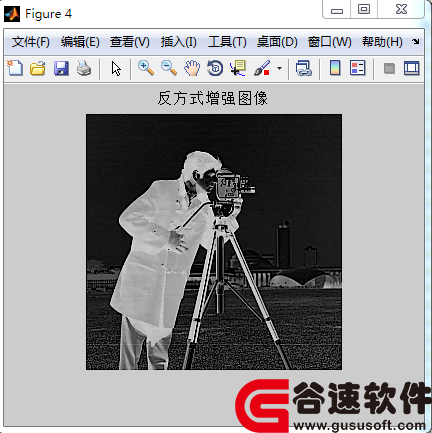432x433 pixels.
Task: Open the 文件(F) menu
Action: pos(31,42)
